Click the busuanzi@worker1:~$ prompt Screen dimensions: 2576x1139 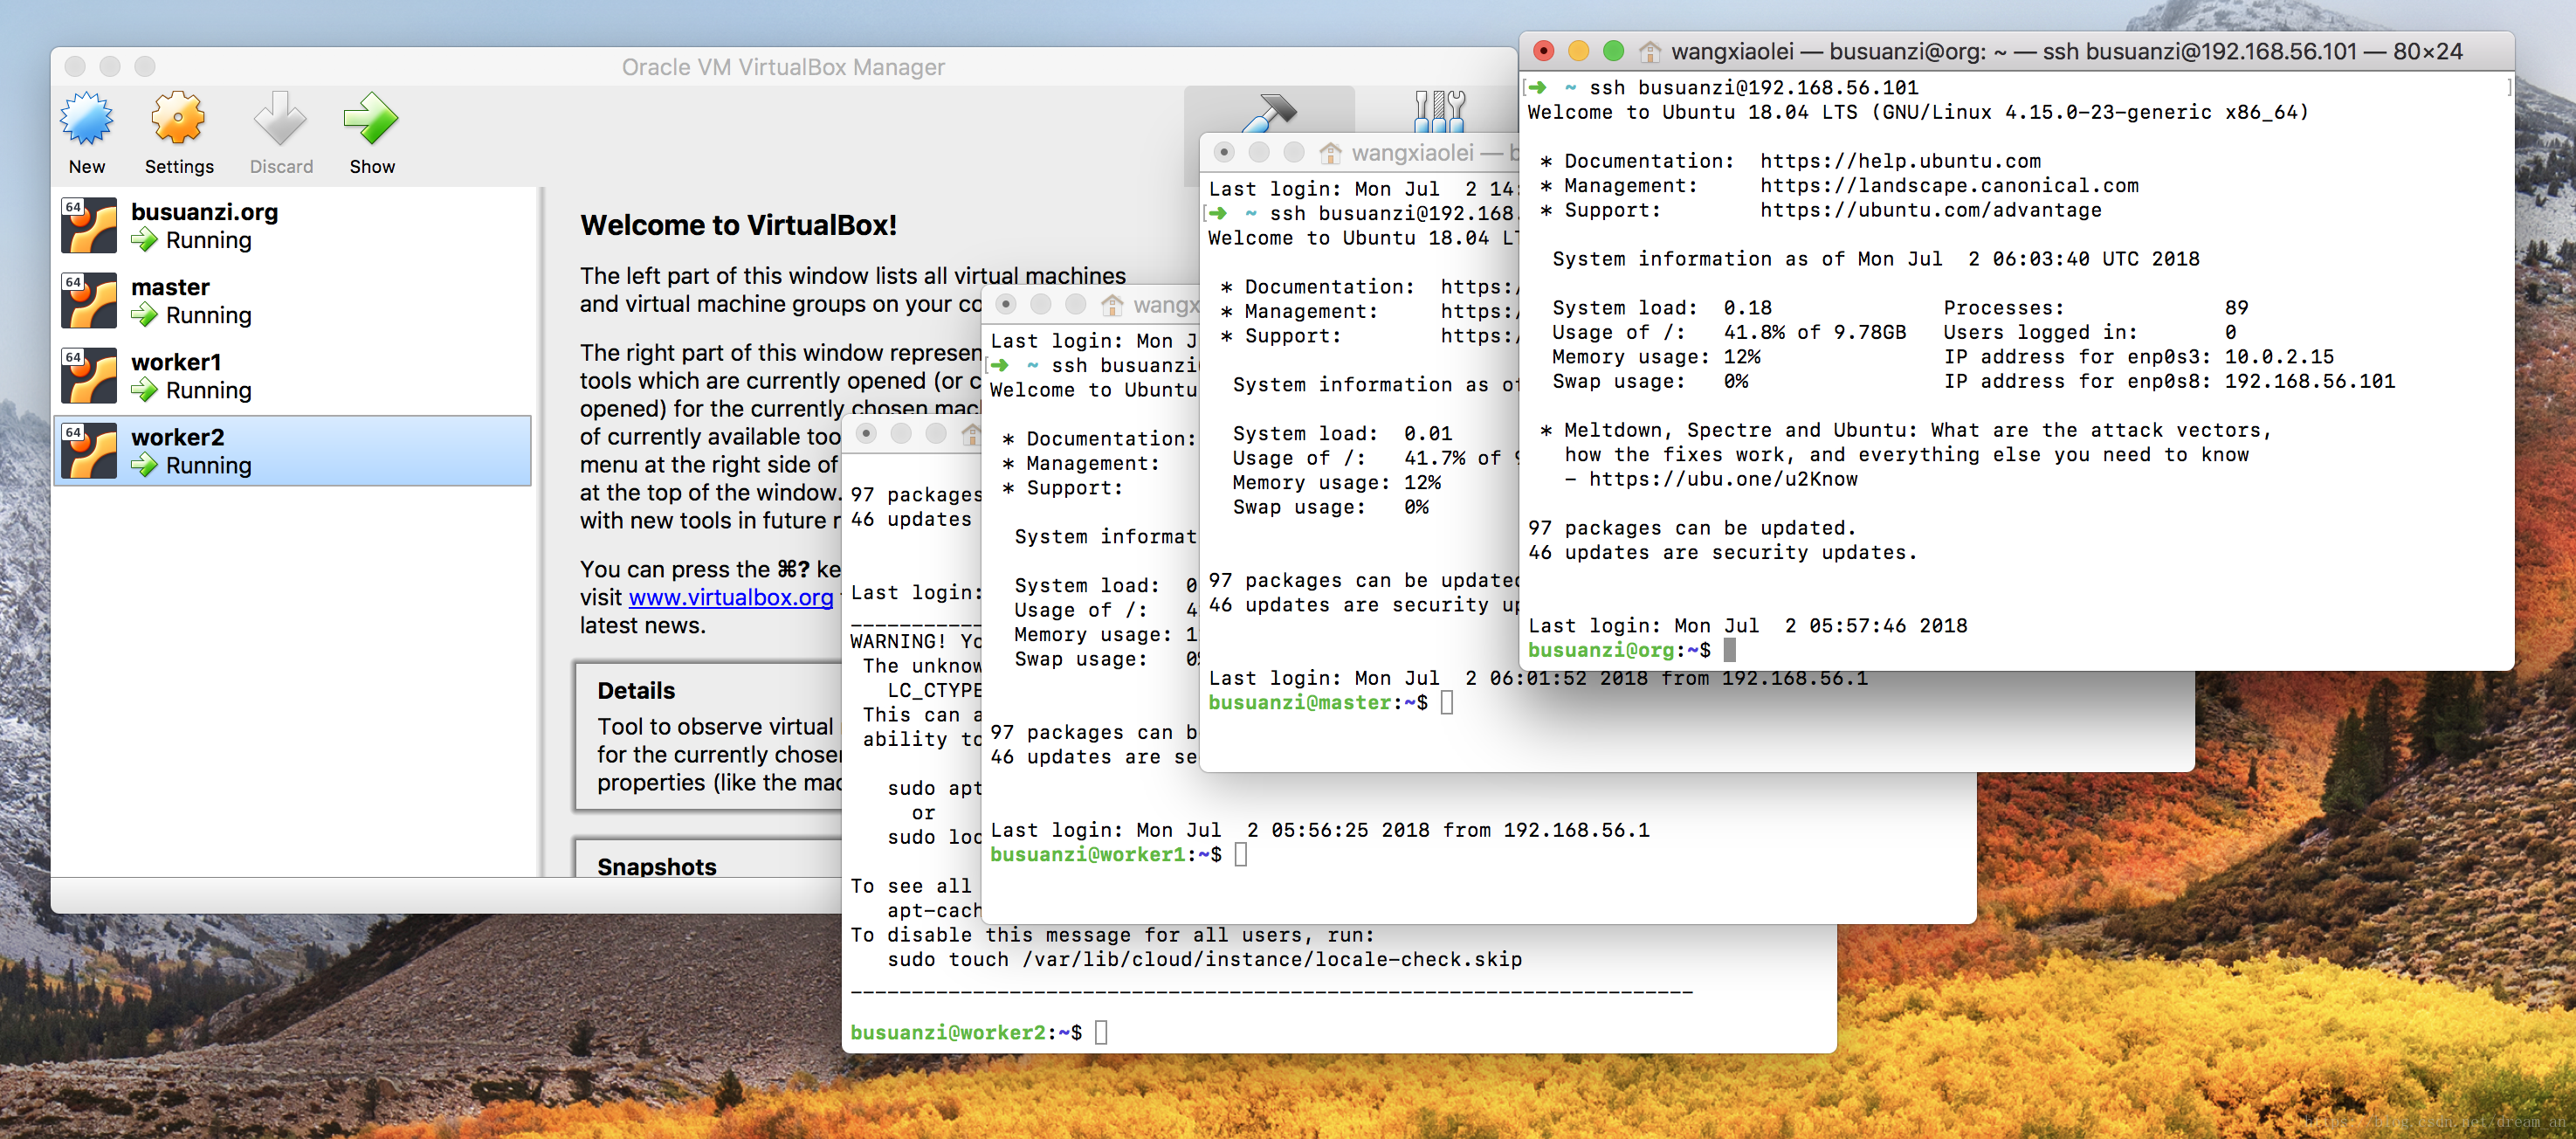1106,855
